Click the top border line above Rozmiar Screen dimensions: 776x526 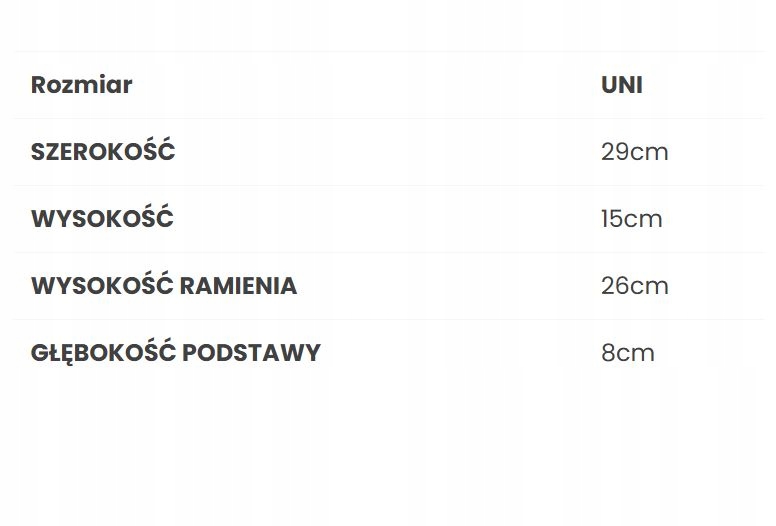(388, 52)
